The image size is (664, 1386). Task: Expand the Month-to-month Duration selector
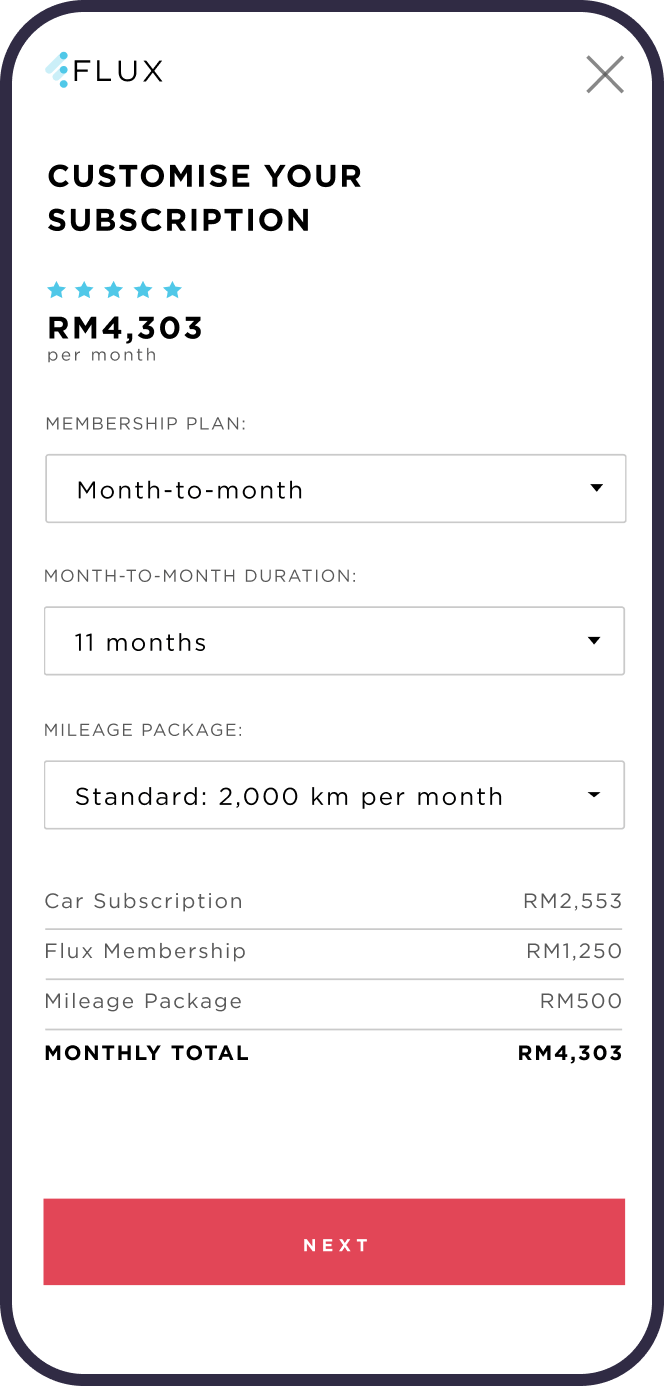tap(334, 641)
